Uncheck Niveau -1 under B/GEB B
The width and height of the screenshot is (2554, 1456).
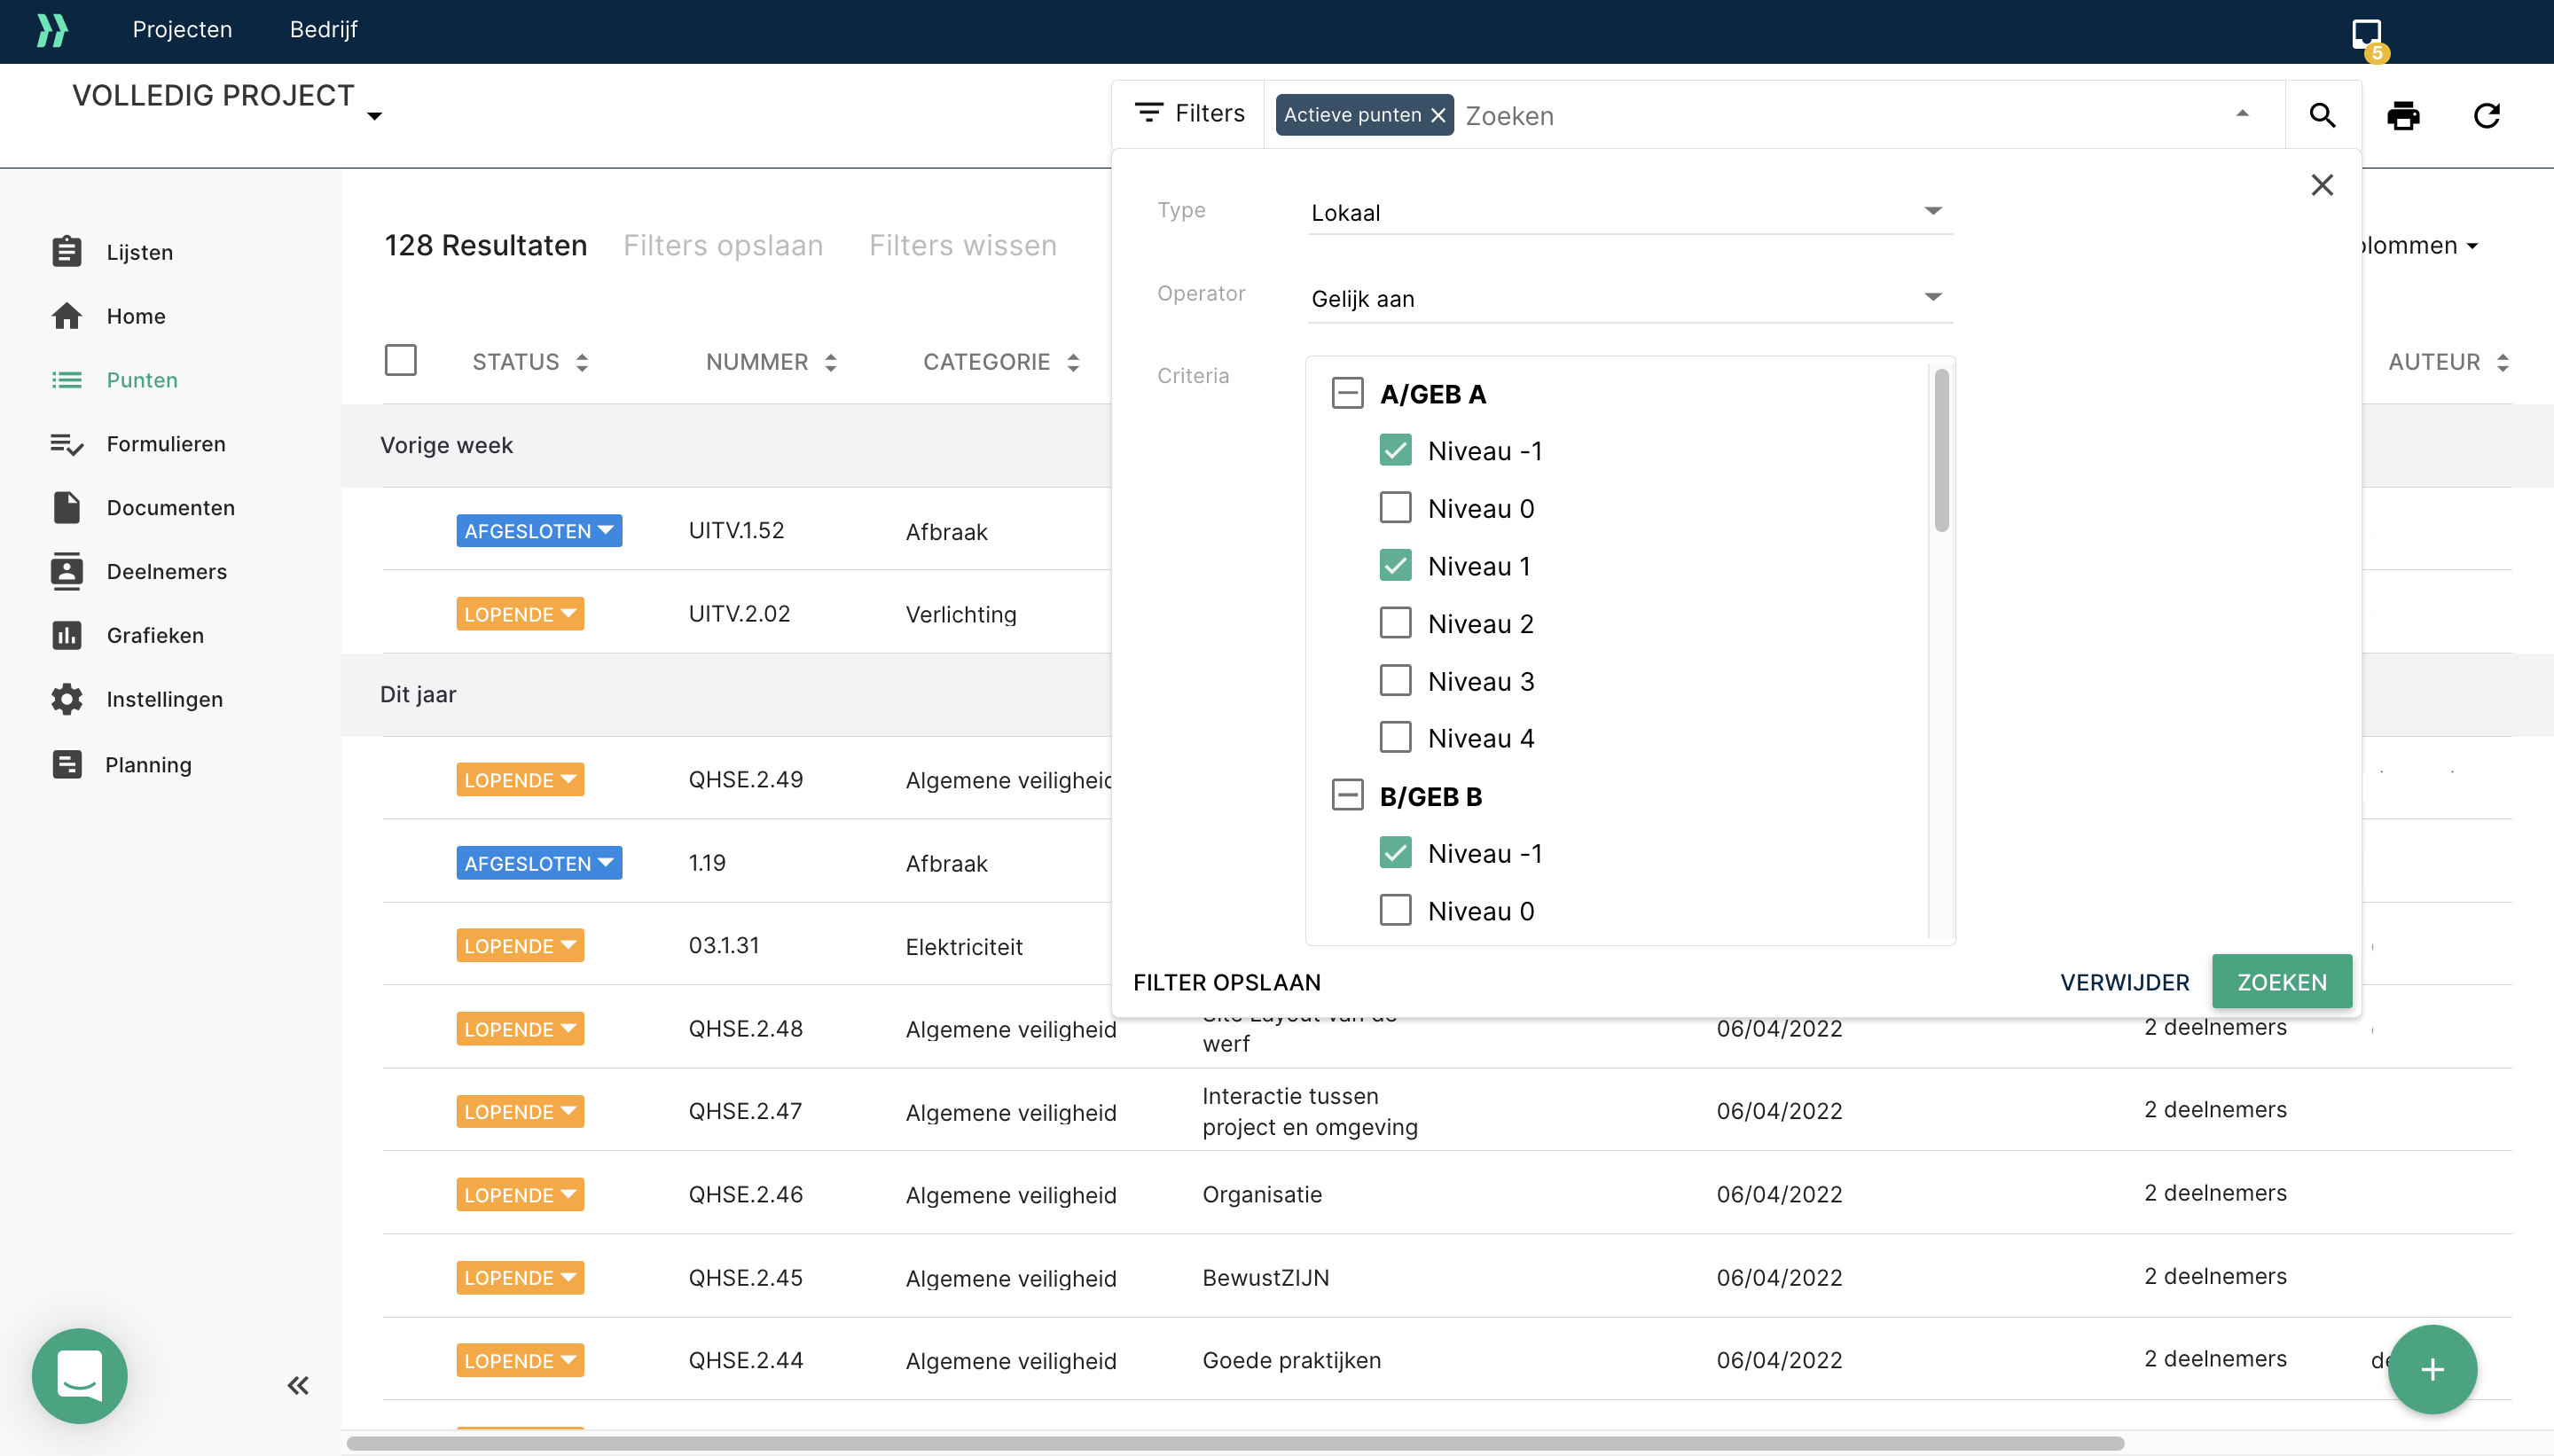(1395, 852)
